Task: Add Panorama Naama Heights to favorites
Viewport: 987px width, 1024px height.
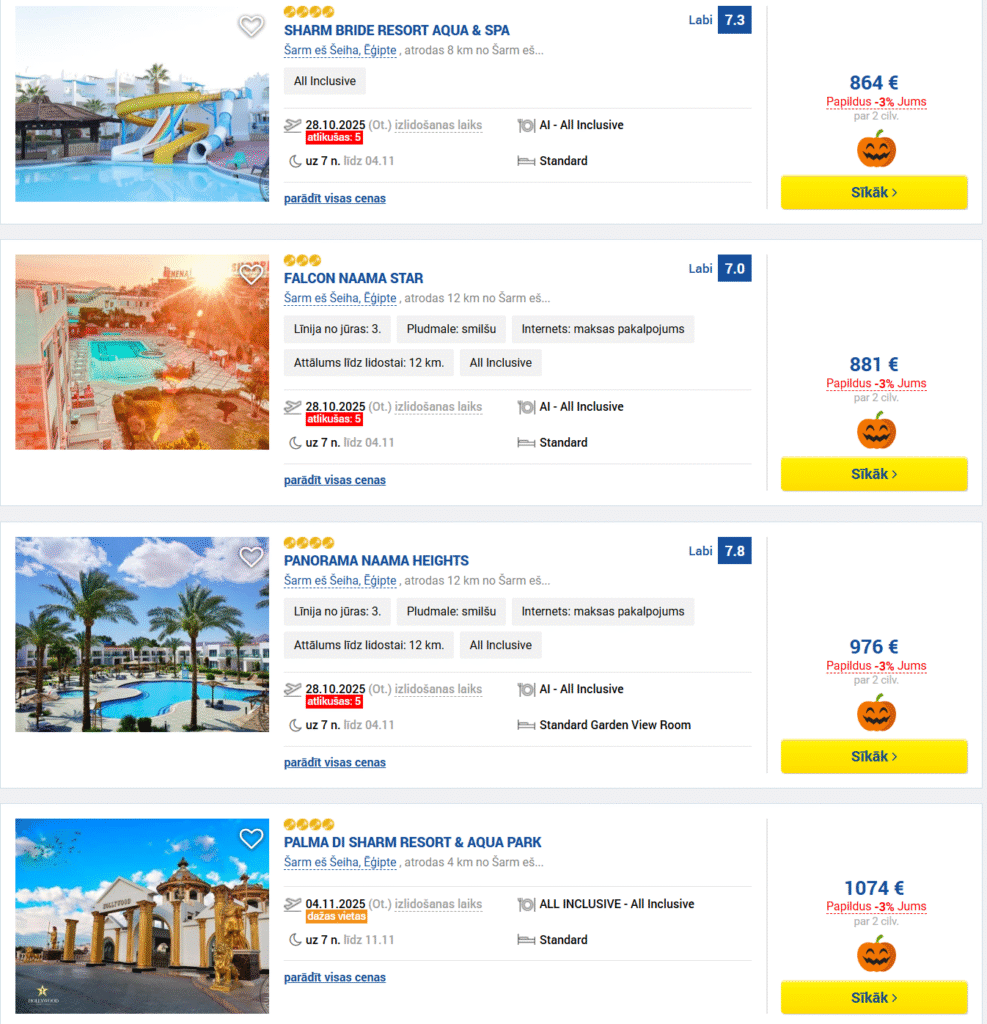Action: (251, 557)
